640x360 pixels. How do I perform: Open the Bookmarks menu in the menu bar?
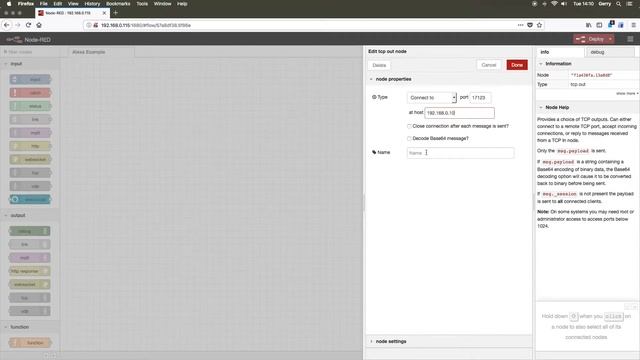pyautogui.click(x=118, y=4)
